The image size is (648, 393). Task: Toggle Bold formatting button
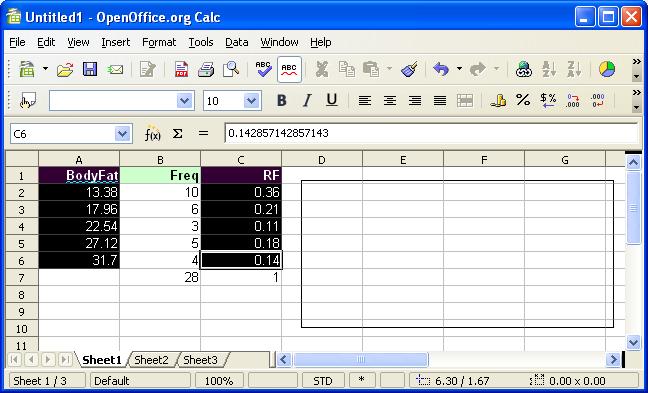click(282, 100)
